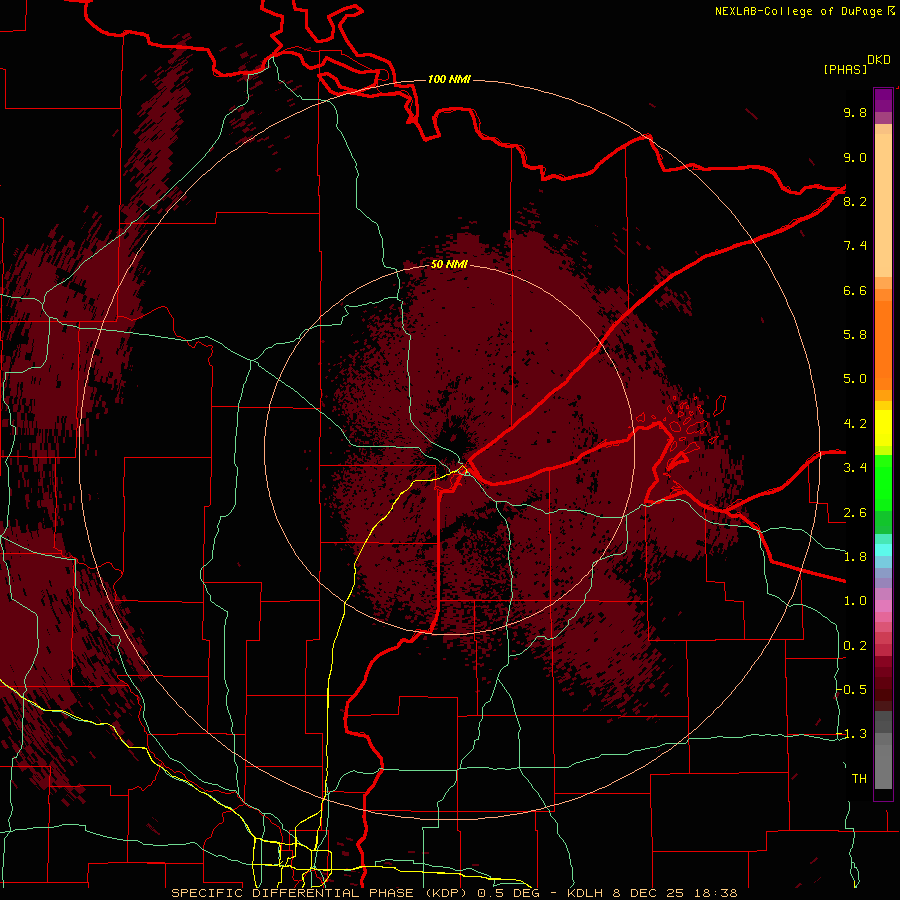
Task: Pick the pink band of the color scale
Action: 883,606
